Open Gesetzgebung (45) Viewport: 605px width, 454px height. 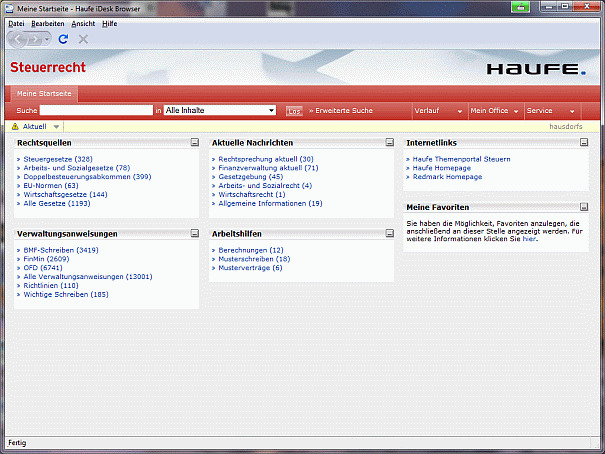point(251,177)
